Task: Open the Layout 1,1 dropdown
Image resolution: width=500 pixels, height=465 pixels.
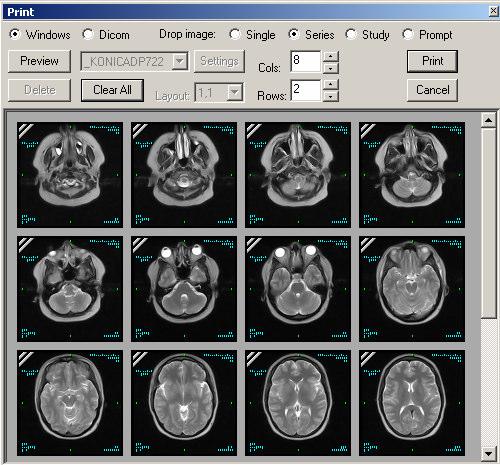Action: (x=235, y=92)
